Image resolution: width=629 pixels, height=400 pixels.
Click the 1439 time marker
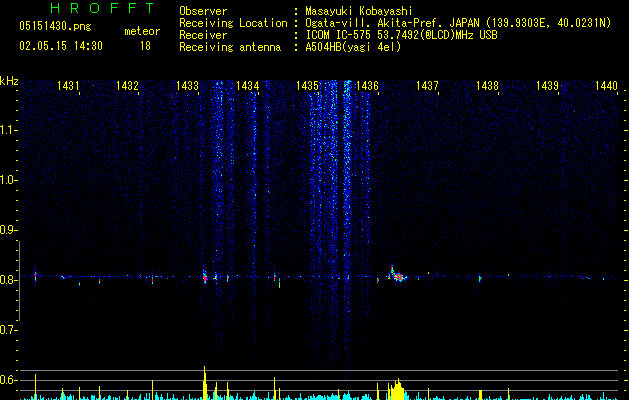coord(548,86)
